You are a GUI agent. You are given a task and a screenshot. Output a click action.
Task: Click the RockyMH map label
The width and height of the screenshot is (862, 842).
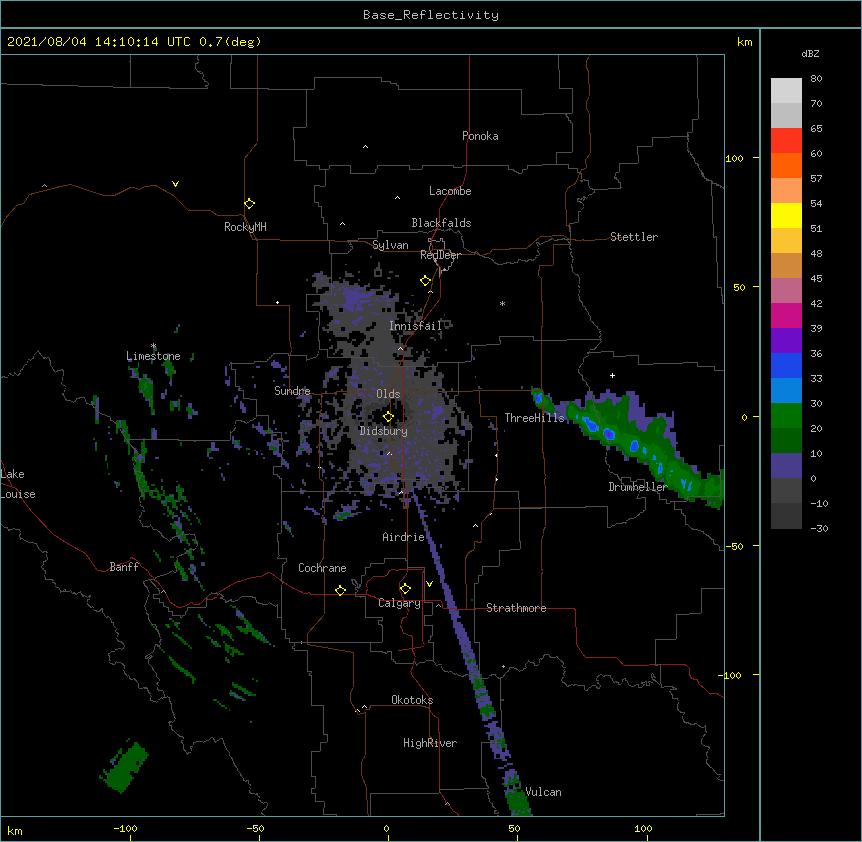[x=245, y=227]
